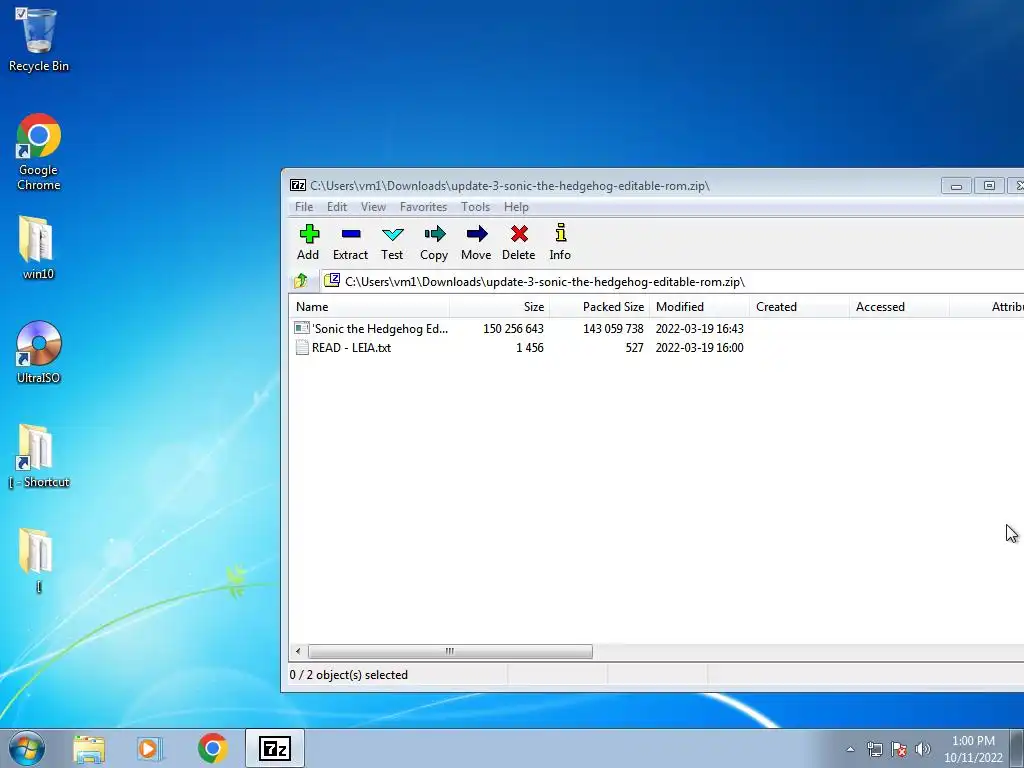Select the 'READ - LEIA.txt' file name

351,347
